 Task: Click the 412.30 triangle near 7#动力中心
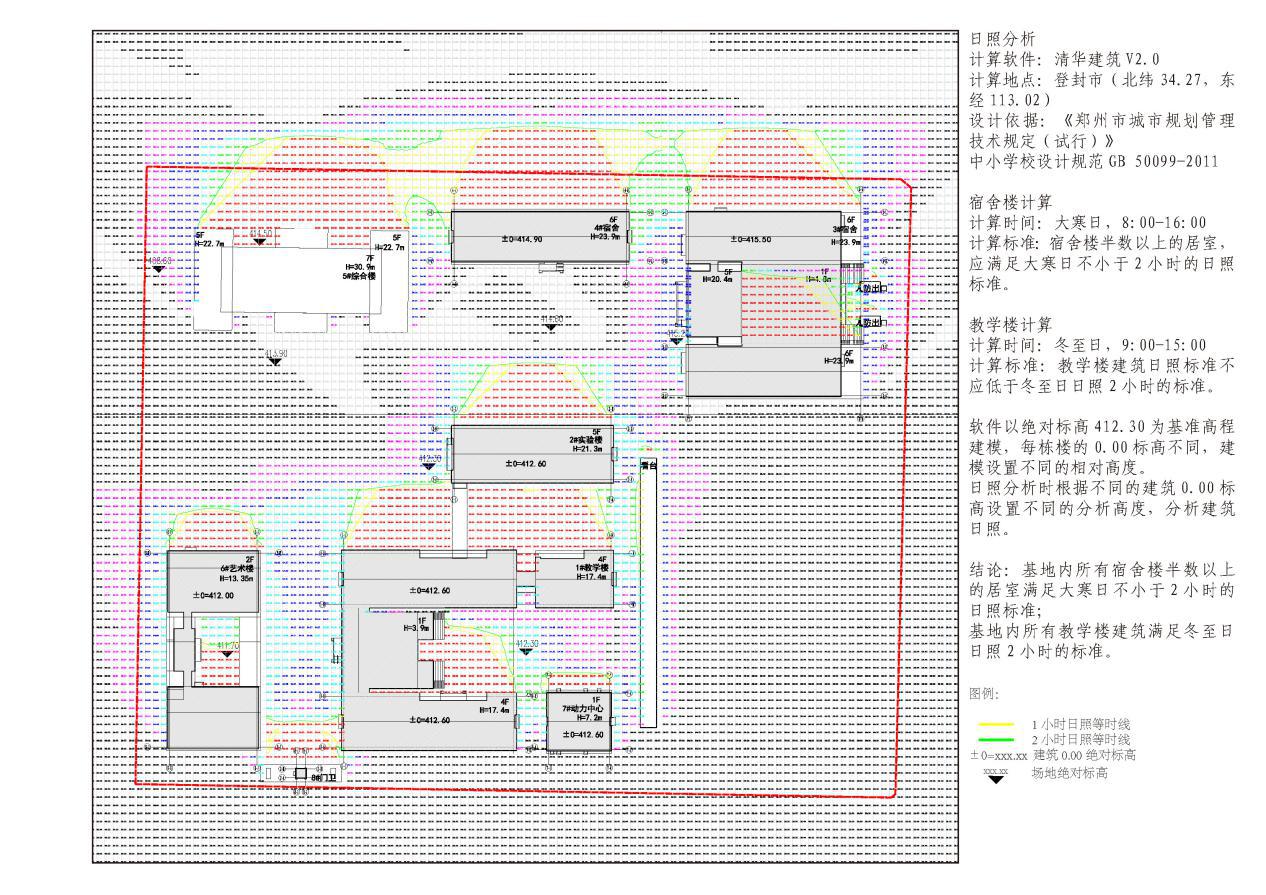526,652
